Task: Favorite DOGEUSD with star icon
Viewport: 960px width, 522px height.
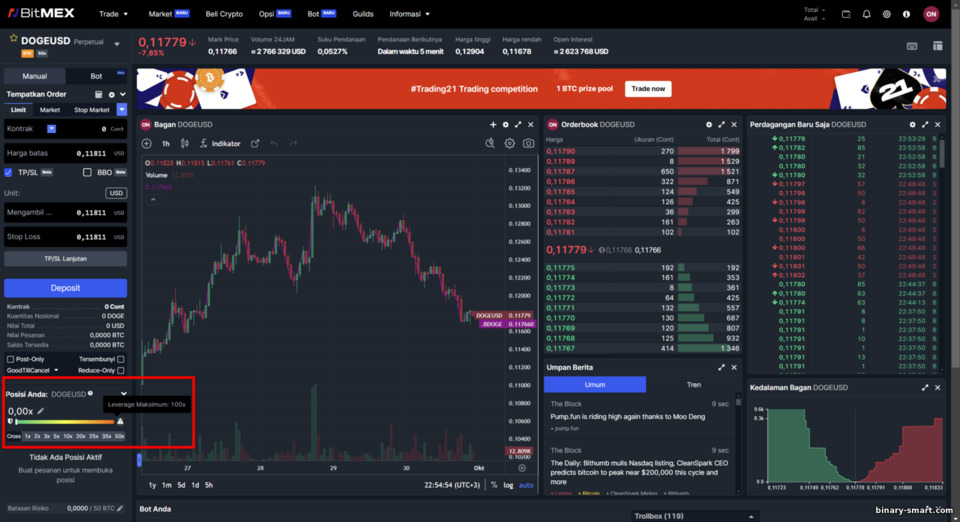Action: tap(13, 39)
